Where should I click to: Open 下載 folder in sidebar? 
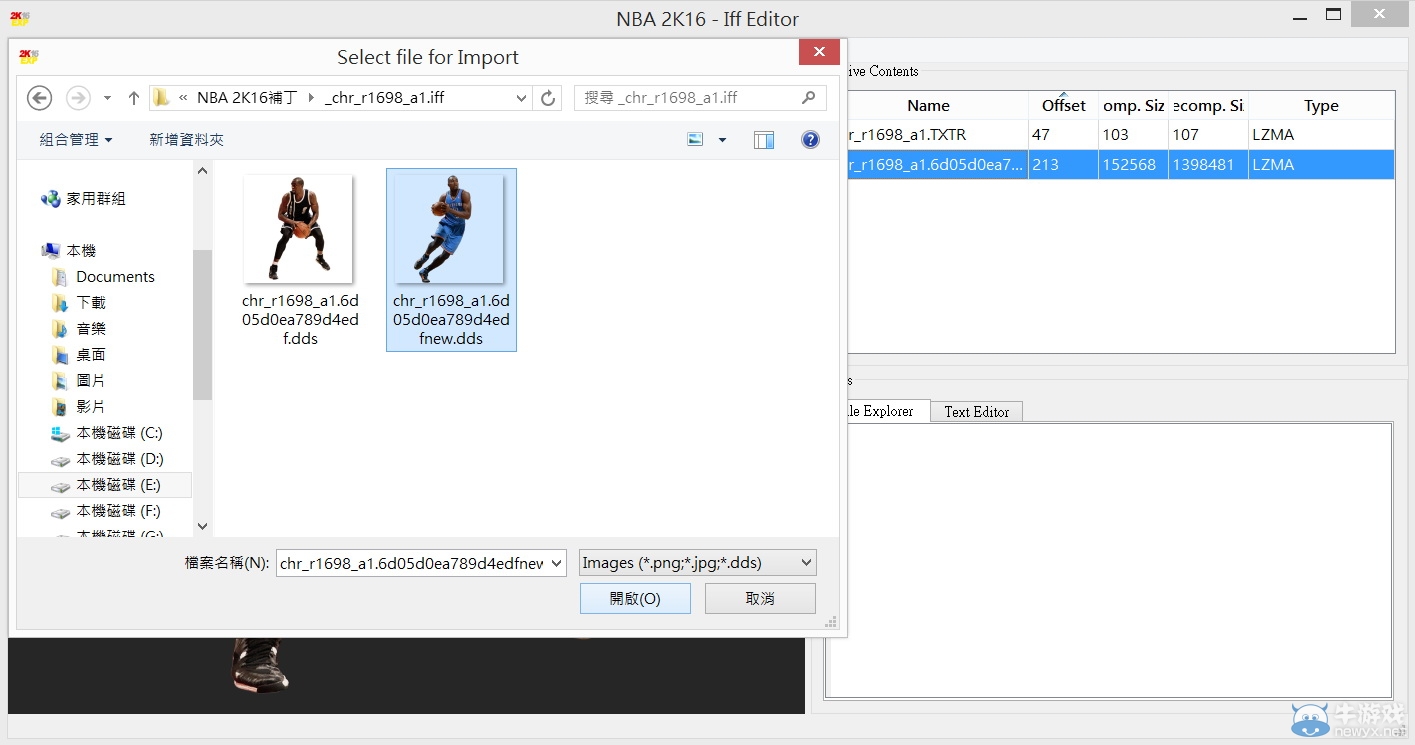(90, 303)
